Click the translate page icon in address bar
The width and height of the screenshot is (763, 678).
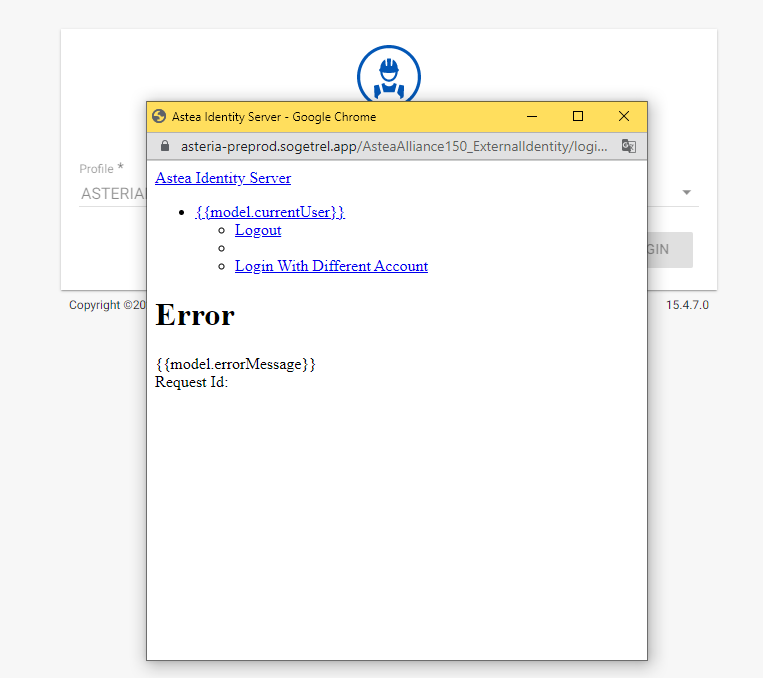pos(629,146)
